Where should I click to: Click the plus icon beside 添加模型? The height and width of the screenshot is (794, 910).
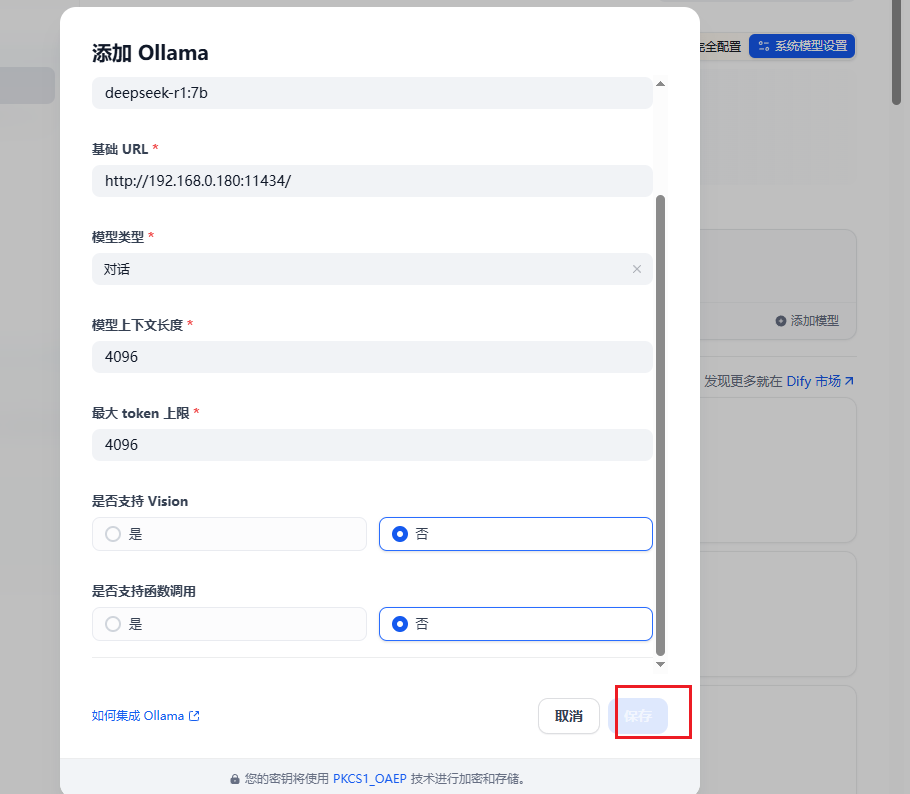781,321
